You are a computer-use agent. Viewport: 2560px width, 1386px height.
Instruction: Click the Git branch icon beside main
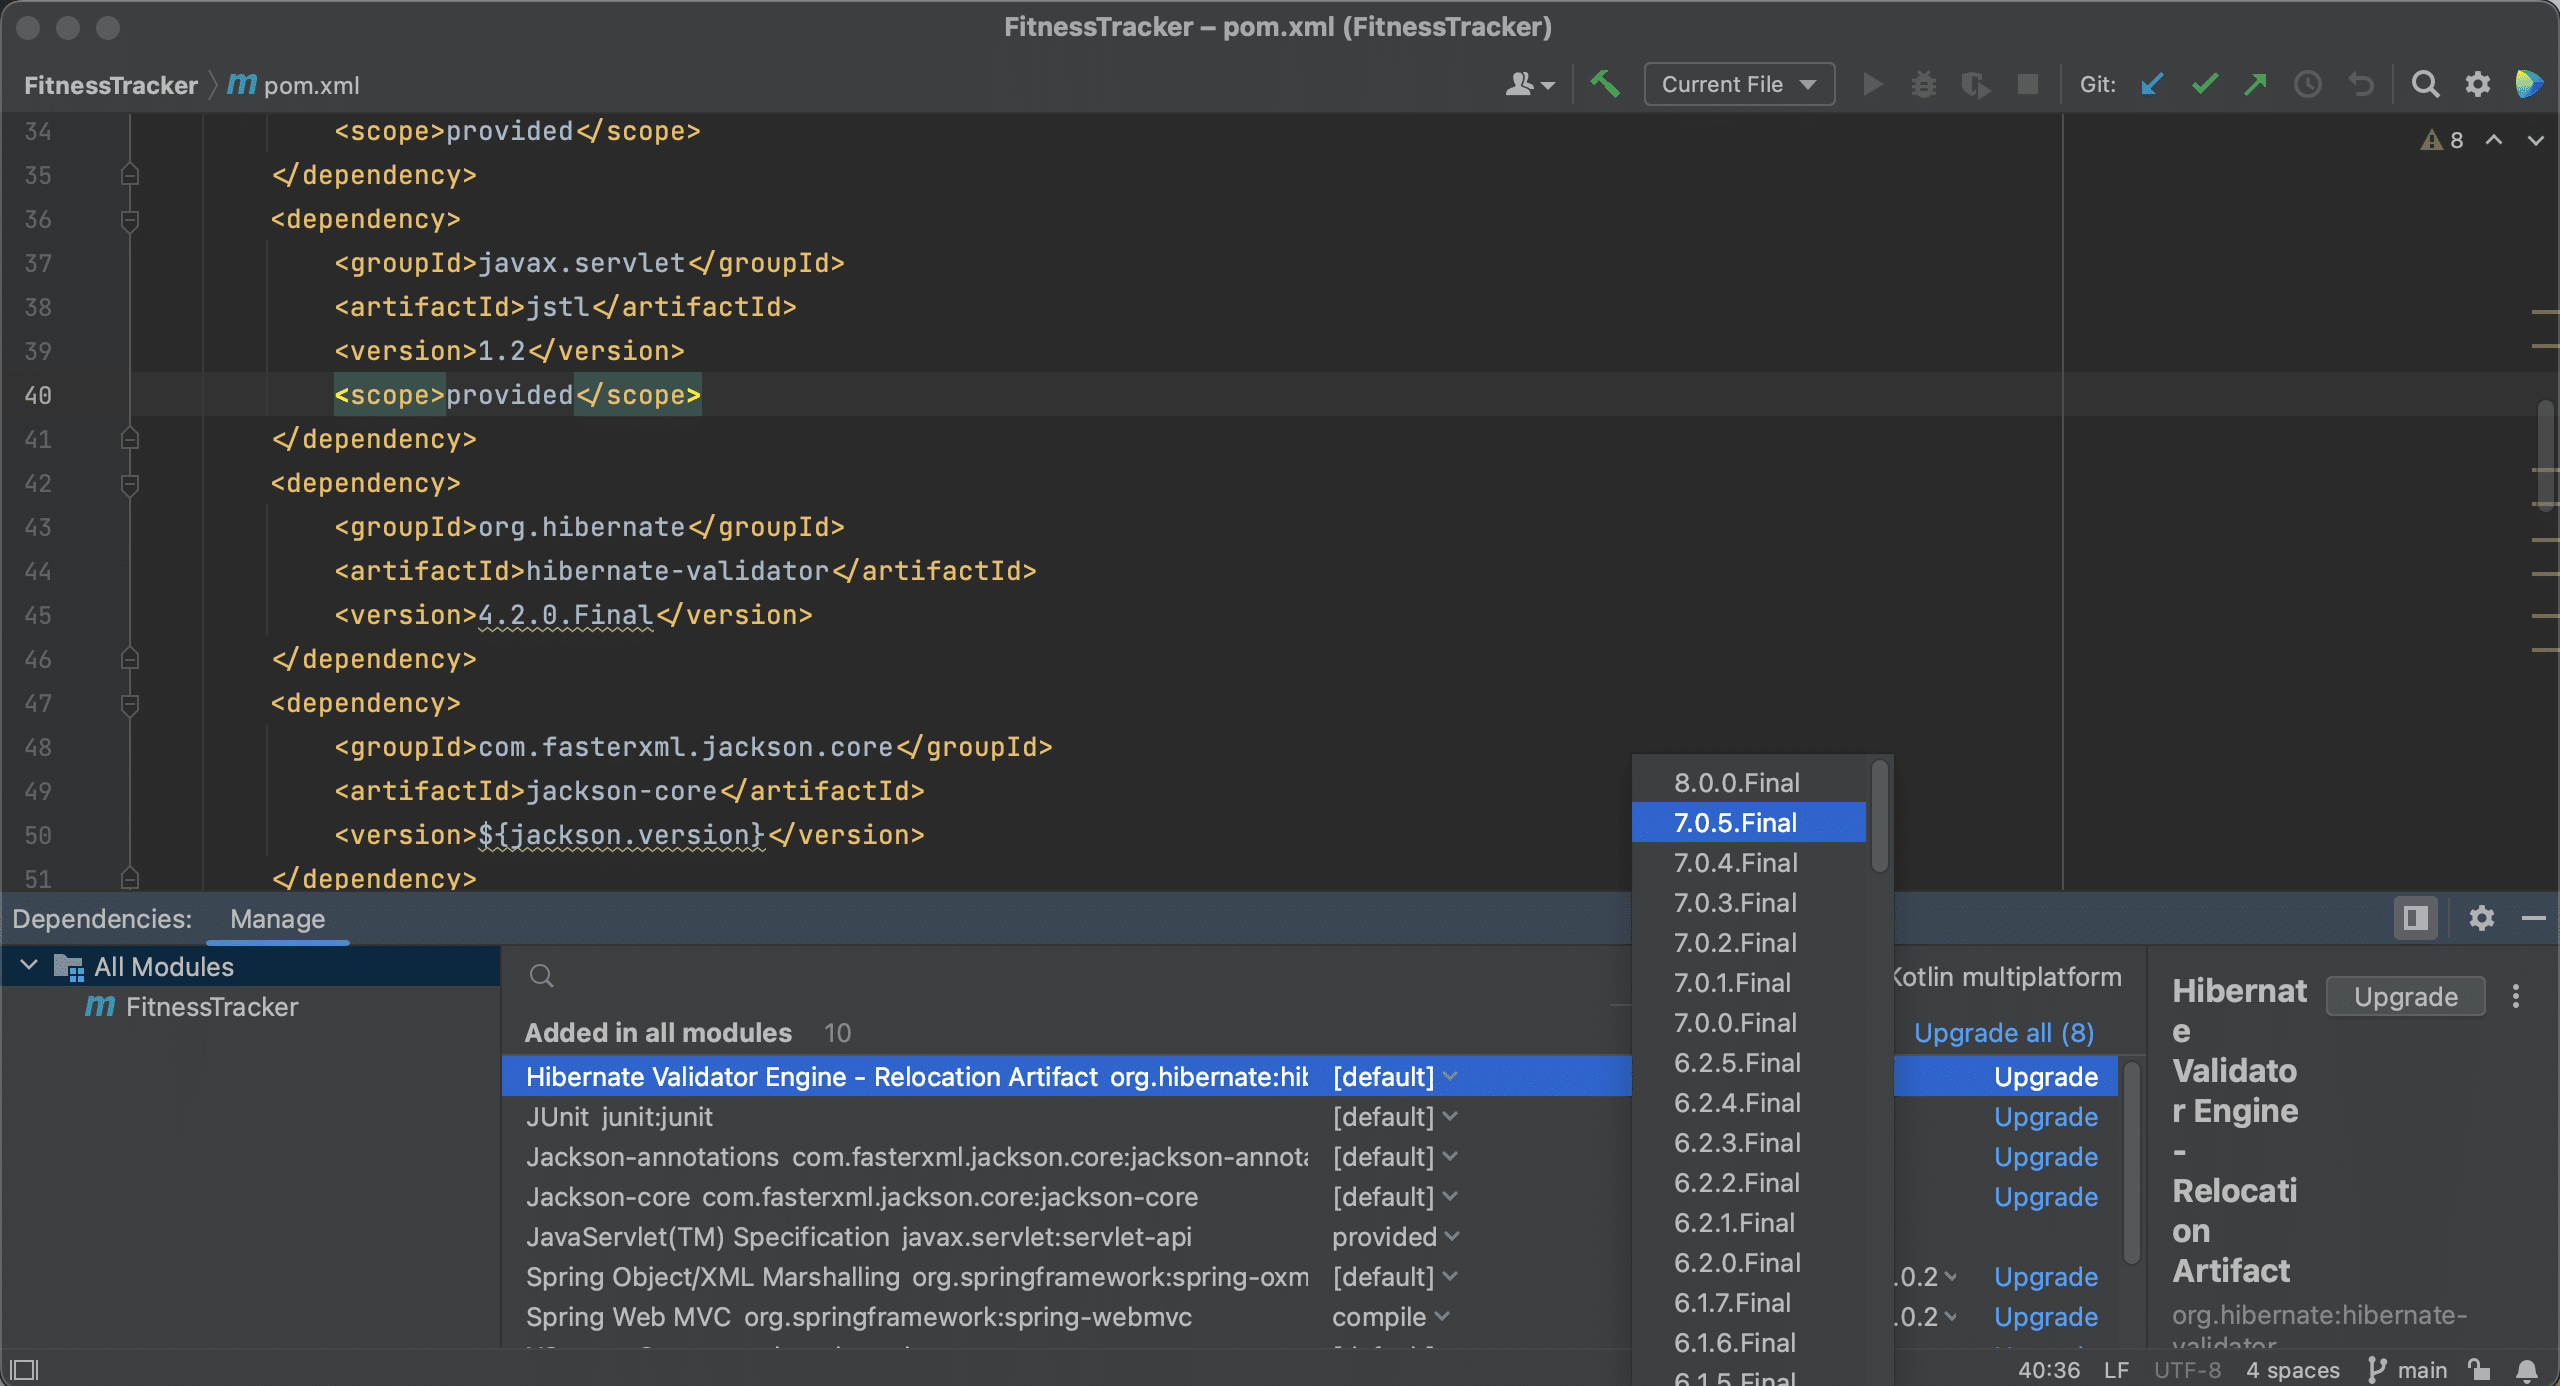pos(2377,1370)
